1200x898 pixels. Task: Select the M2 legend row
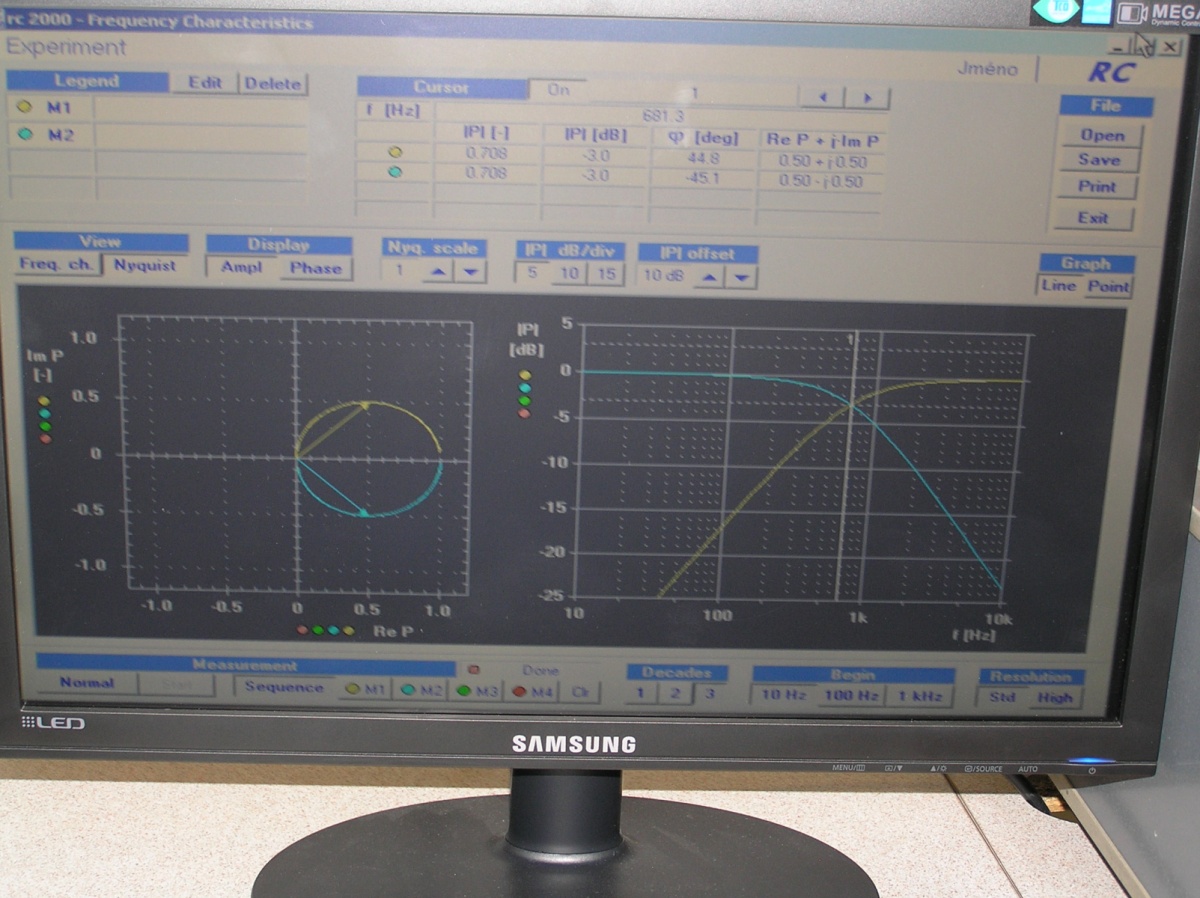click(x=158, y=136)
